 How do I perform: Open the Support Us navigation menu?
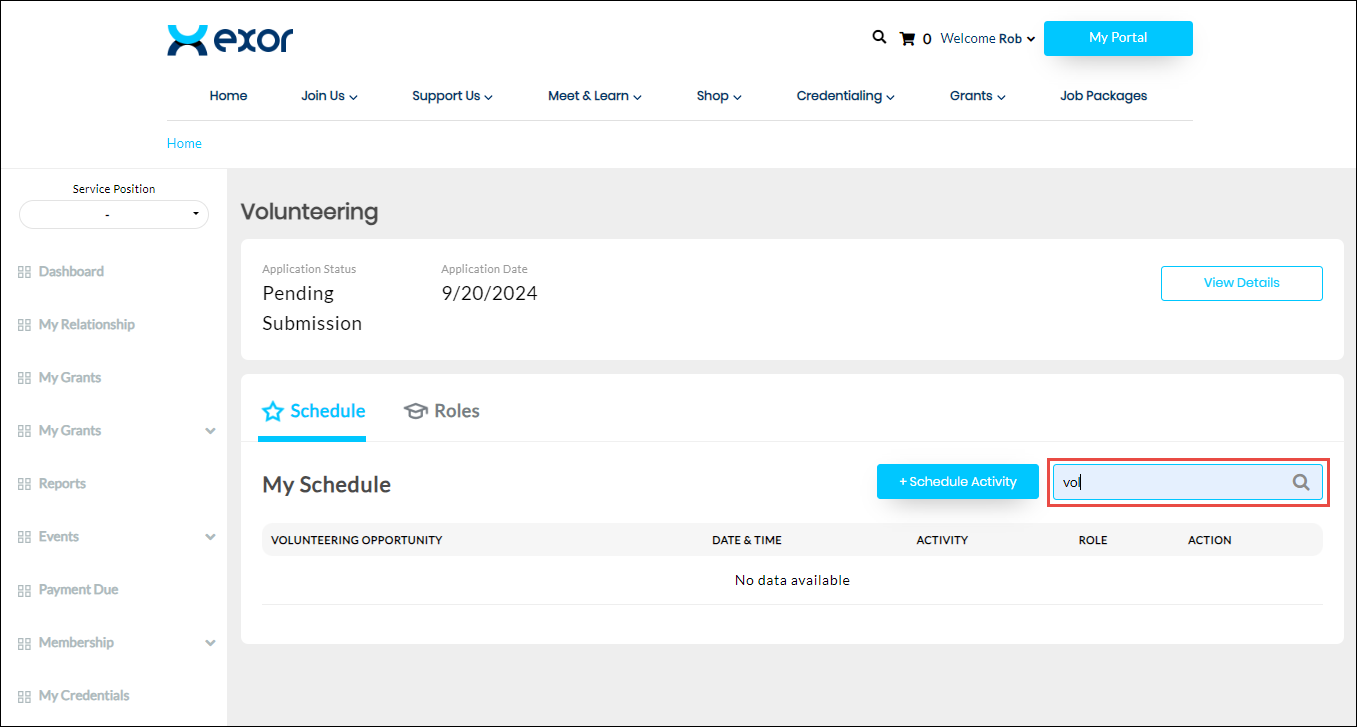pos(452,96)
